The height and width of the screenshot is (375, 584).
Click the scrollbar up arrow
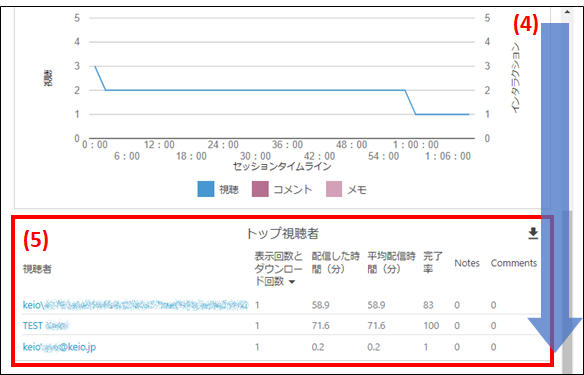click(567, 12)
